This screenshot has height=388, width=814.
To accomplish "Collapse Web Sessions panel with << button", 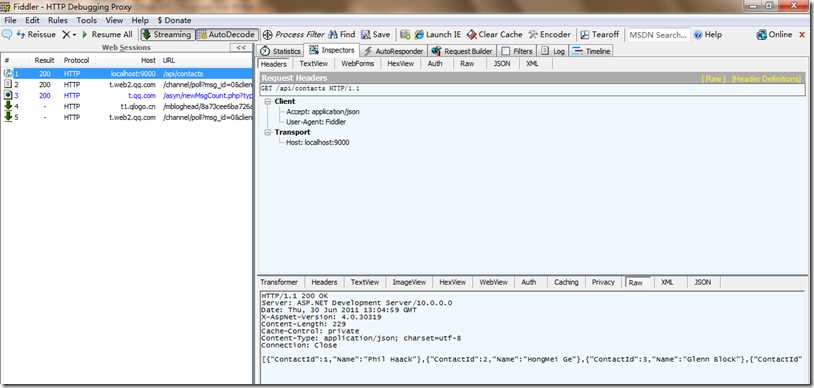I will pyautogui.click(x=241, y=47).
